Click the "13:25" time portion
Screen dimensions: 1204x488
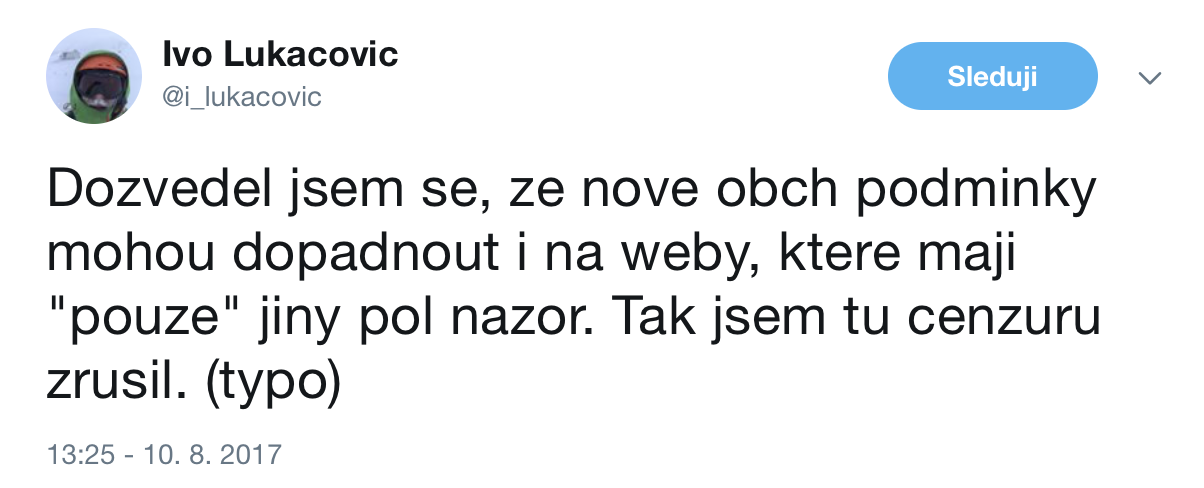point(80,455)
